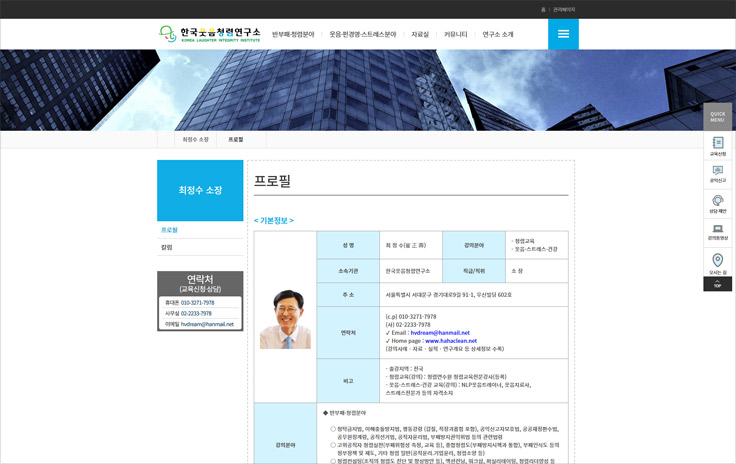736x464 pixels.
Task: Click the 관리페이지 link at top right
Action: [x=564, y=9]
